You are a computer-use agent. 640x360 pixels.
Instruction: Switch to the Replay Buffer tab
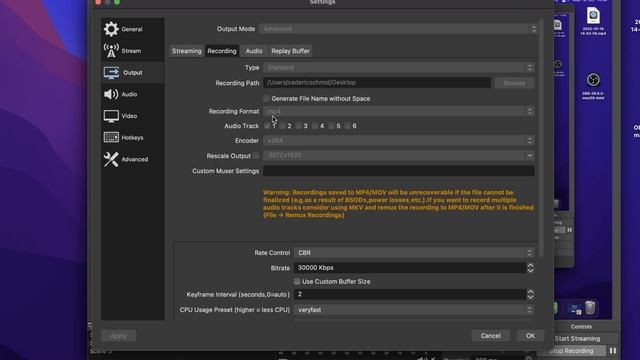290,51
